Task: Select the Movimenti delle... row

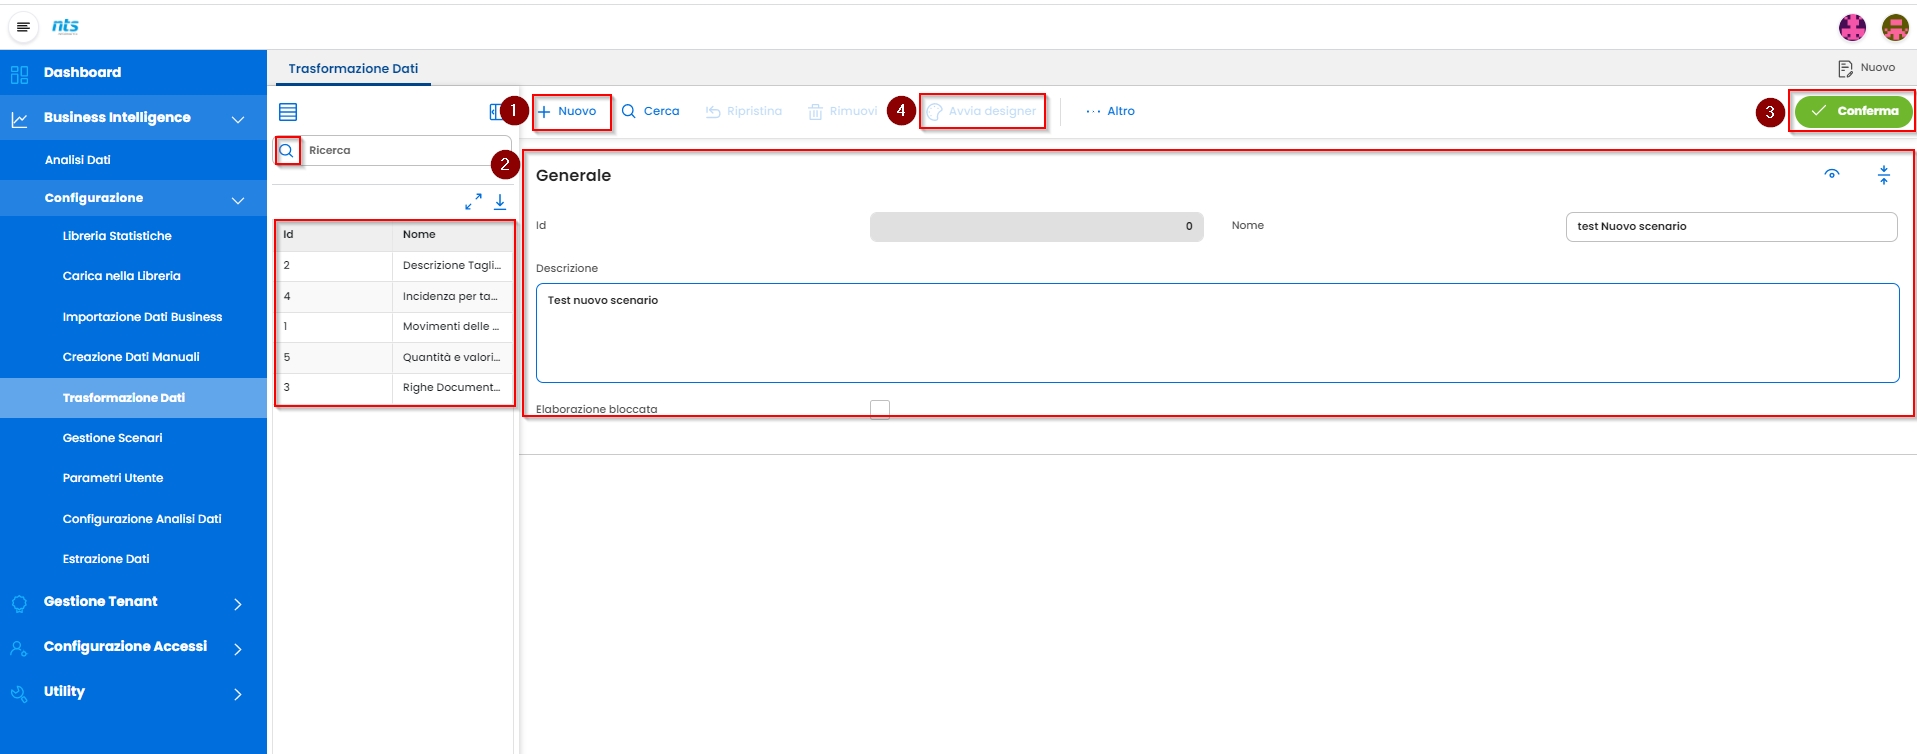Action: [395, 327]
